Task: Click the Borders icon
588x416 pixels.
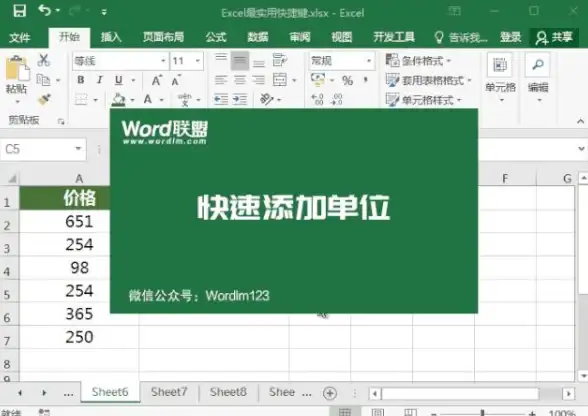Action: tap(81, 100)
